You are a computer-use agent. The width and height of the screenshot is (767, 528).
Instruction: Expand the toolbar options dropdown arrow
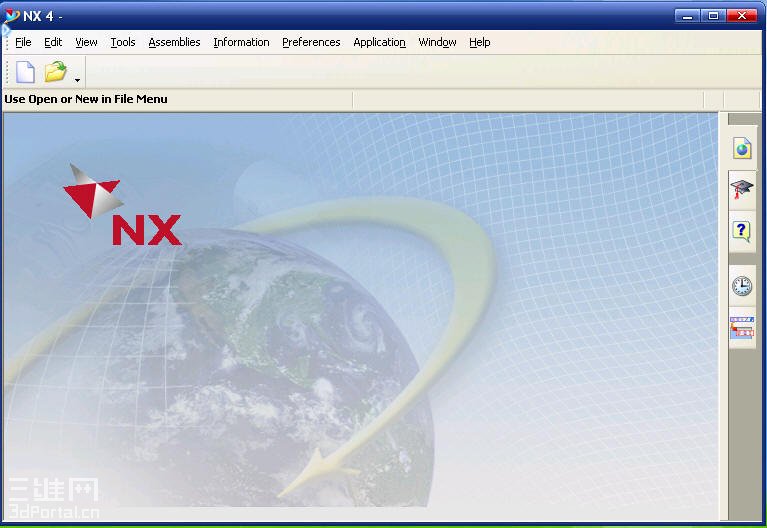click(77, 80)
